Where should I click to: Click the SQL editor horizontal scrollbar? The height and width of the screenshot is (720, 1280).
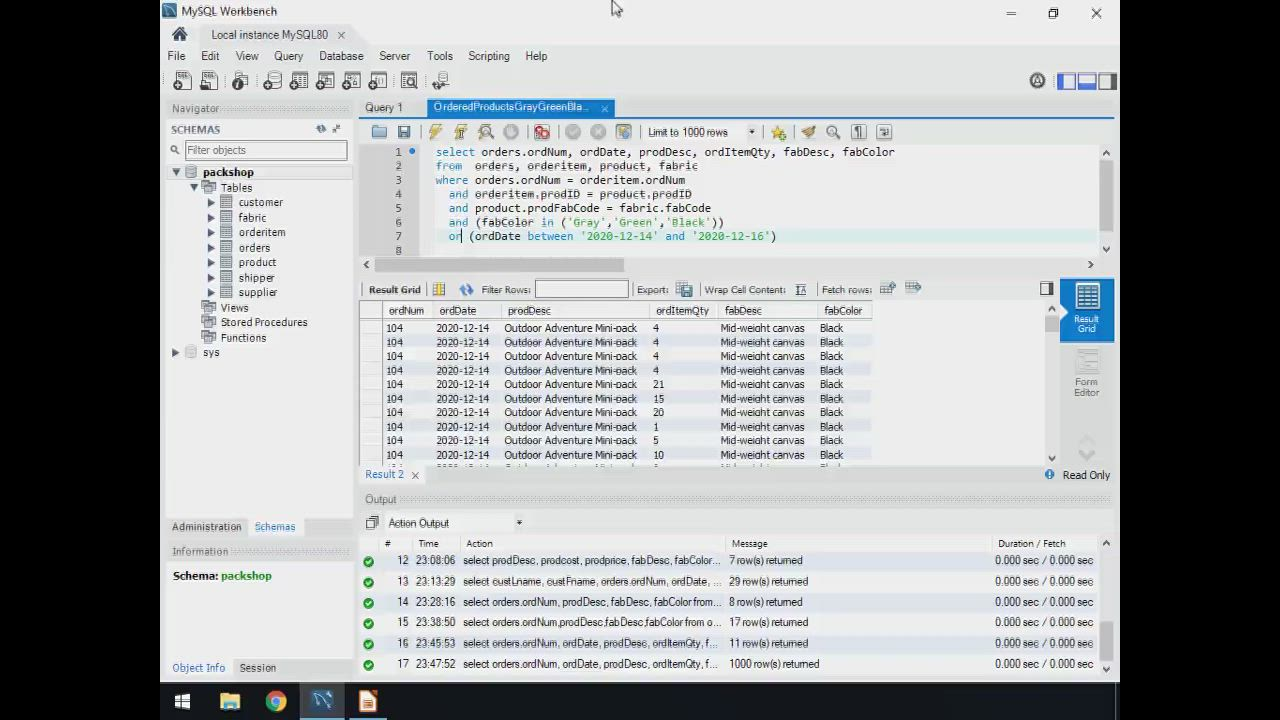(x=500, y=265)
